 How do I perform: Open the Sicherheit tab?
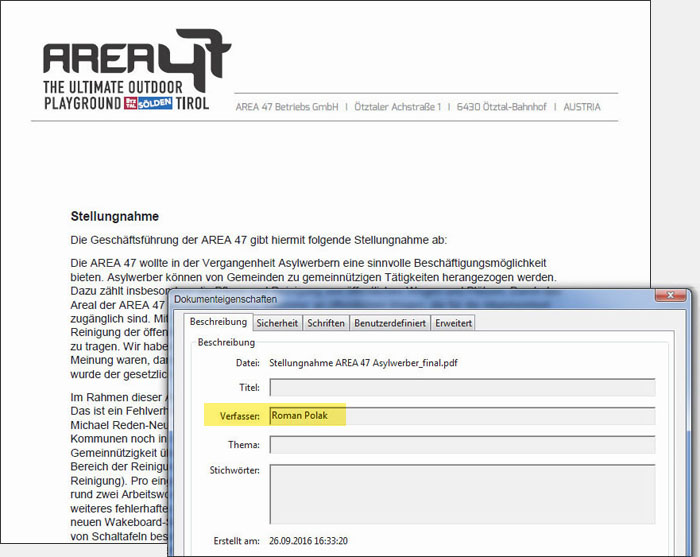click(277, 323)
